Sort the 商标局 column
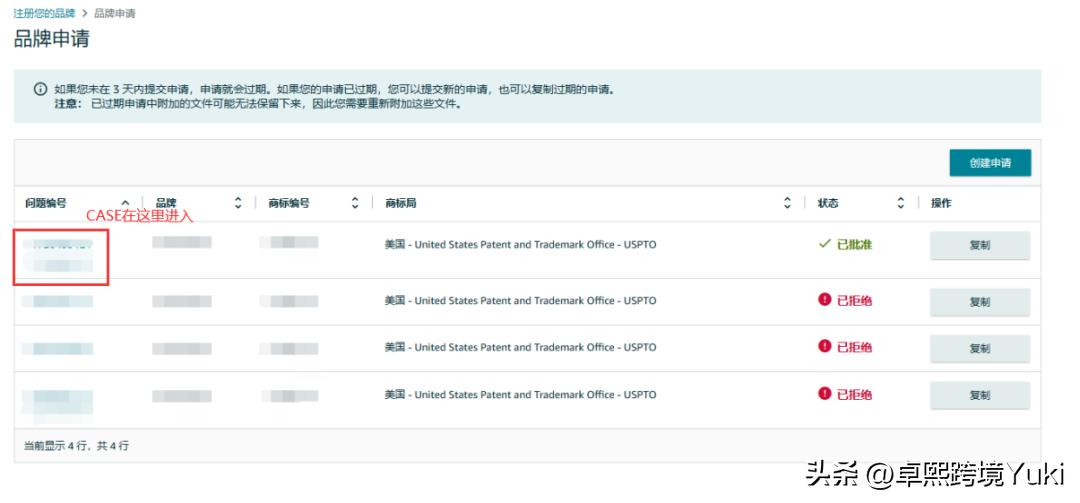The image size is (1080, 503). pyautogui.click(x=787, y=203)
